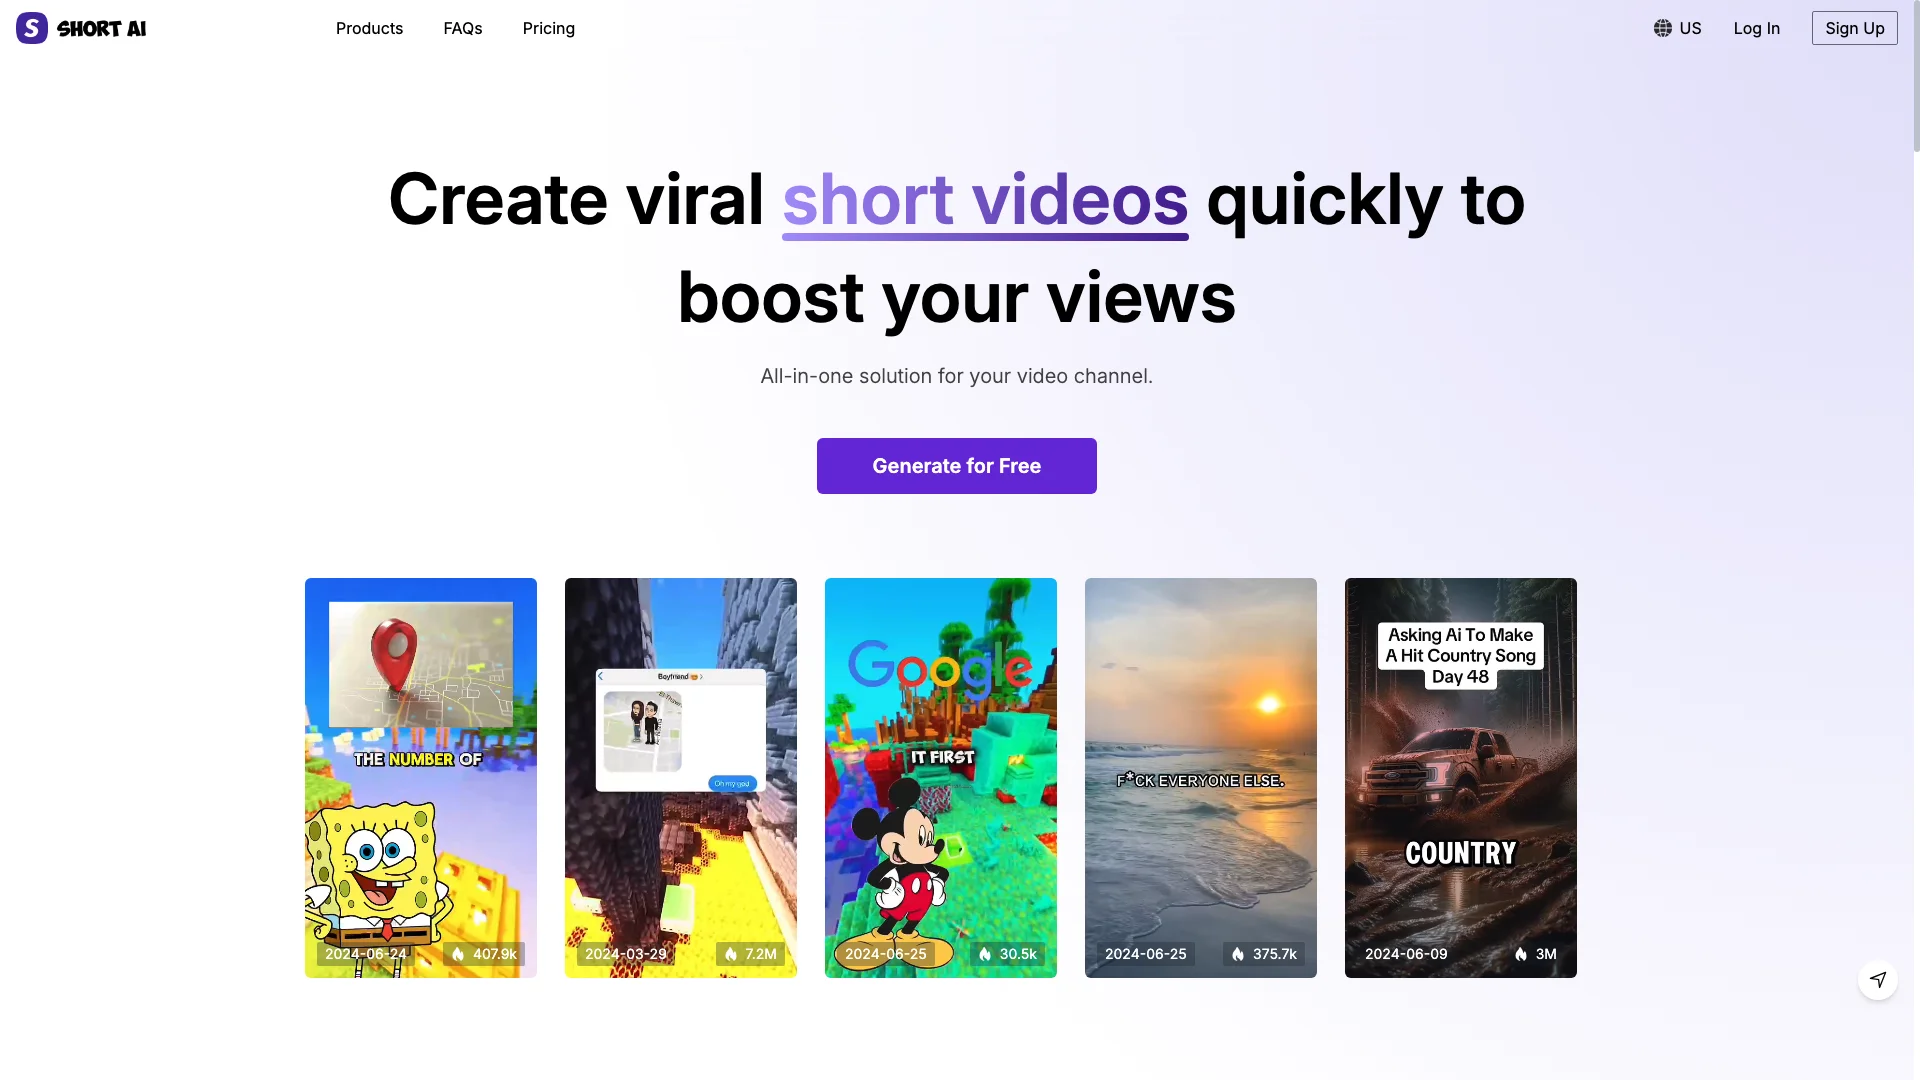
Task: Click the Generate for Free button
Action: click(956, 465)
